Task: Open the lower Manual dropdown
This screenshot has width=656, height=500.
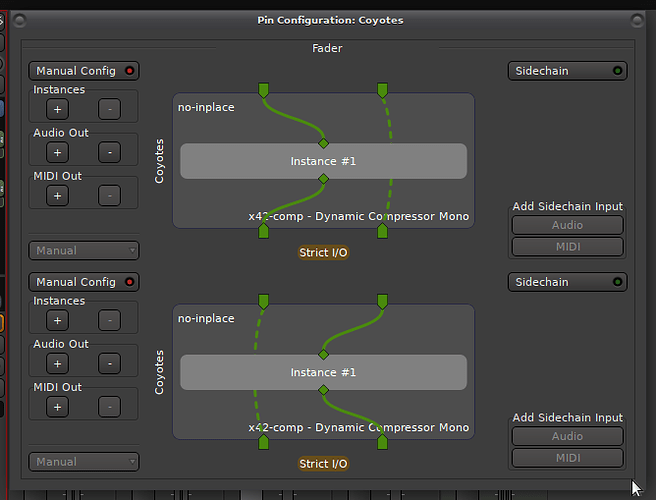Action: (x=84, y=461)
